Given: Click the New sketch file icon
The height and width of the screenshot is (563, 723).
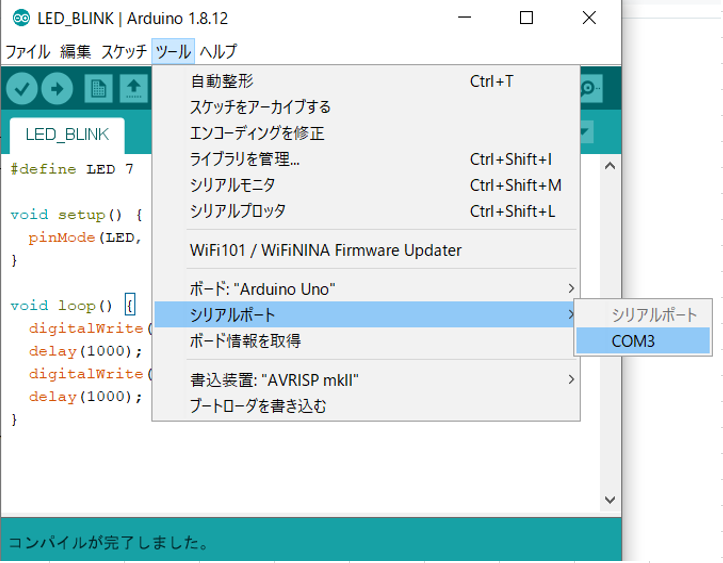Looking at the screenshot, I should 99,88.
